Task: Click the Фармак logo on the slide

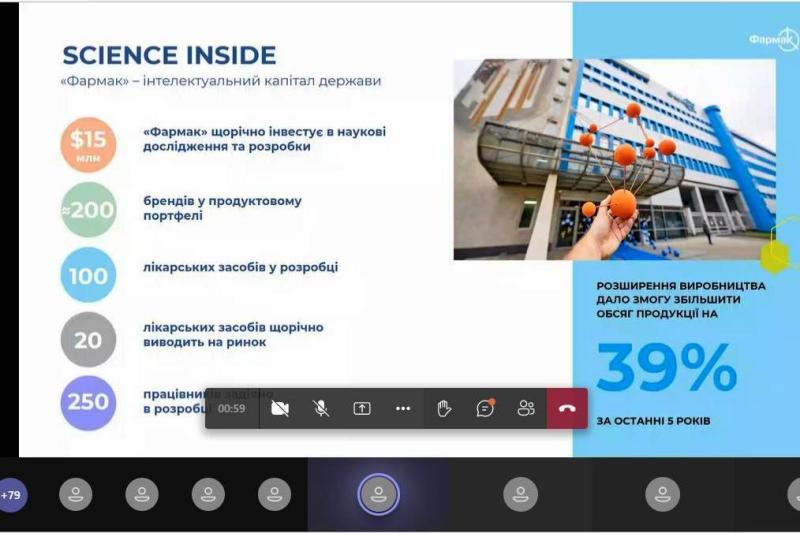Action: (x=773, y=39)
